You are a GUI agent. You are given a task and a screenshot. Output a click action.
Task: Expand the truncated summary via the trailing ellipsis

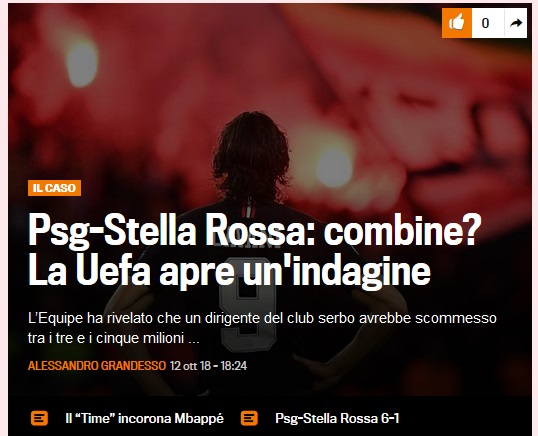(x=194, y=339)
